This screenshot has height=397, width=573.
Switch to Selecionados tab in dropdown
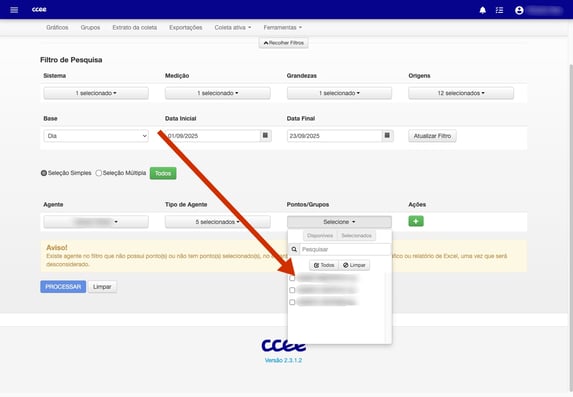pos(356,236)
